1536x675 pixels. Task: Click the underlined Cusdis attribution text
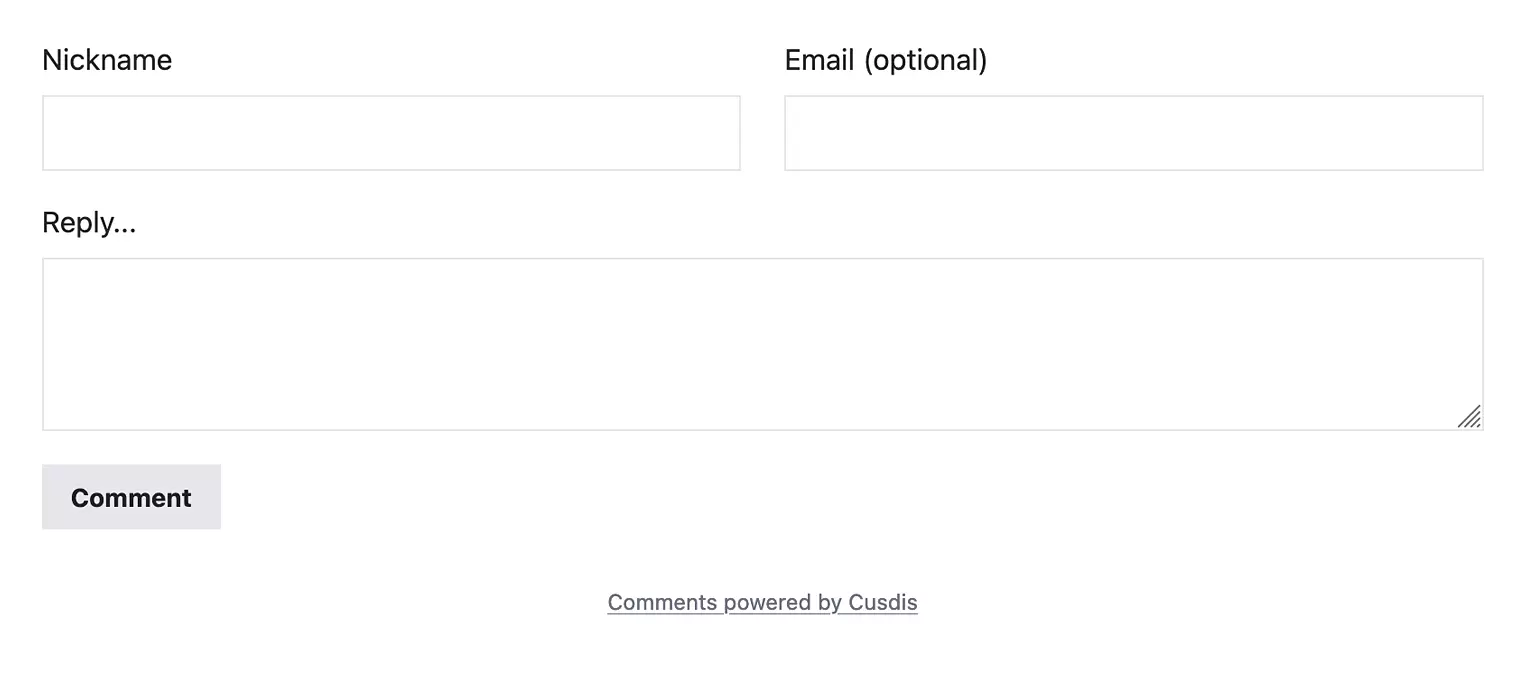click(762, 602)
